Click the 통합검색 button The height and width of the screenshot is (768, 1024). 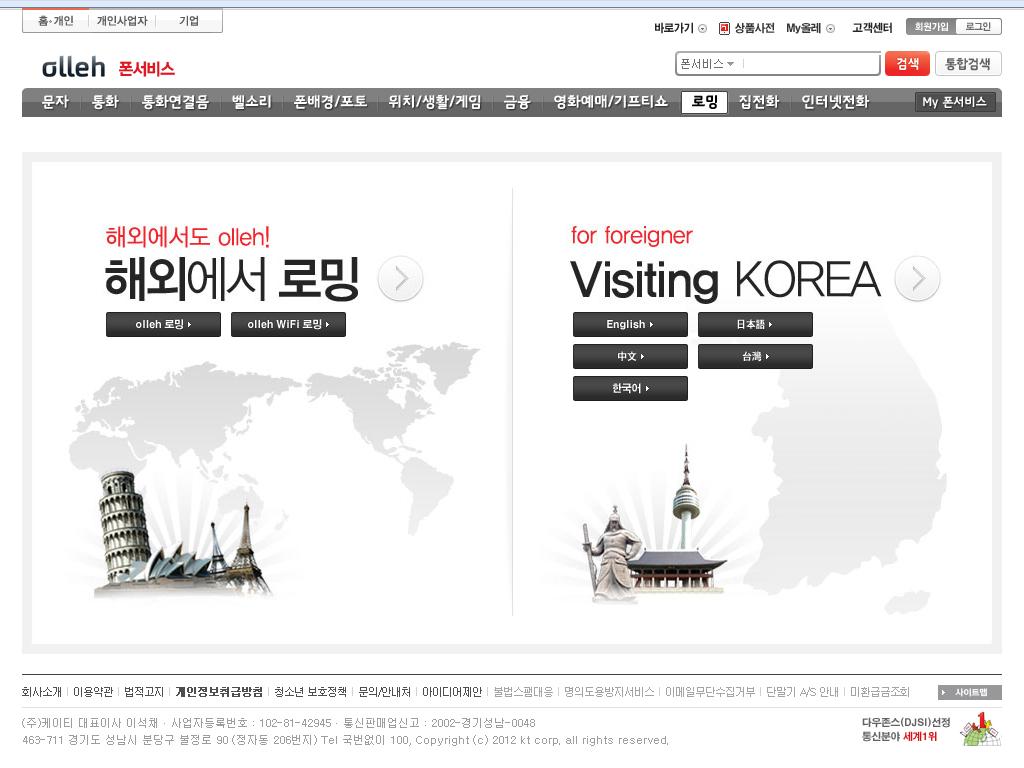(x=968, y=64)
